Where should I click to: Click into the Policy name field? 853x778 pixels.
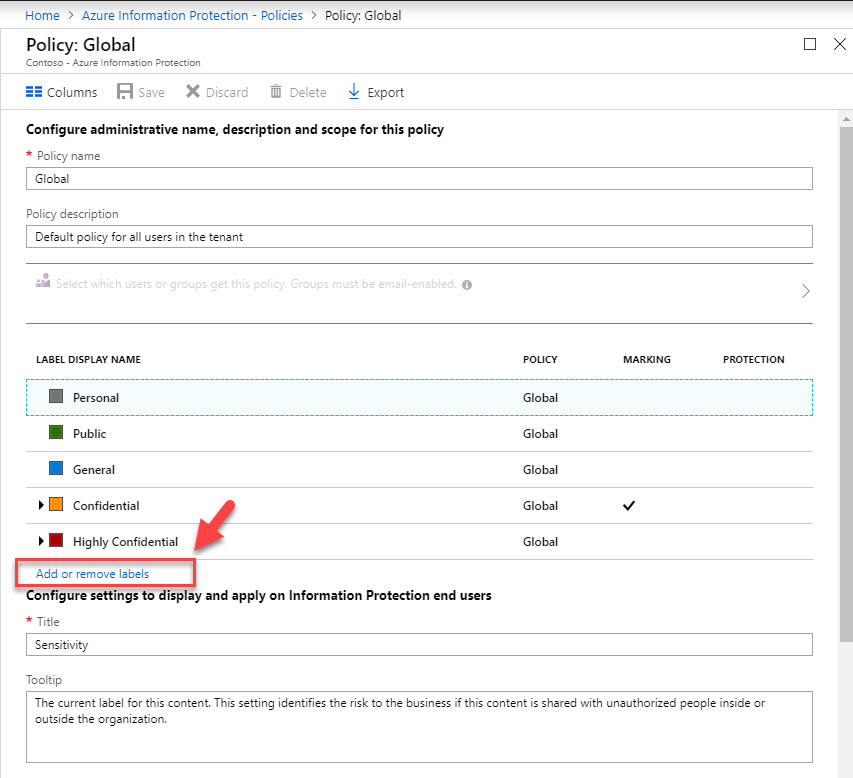[x=419, y=178]
